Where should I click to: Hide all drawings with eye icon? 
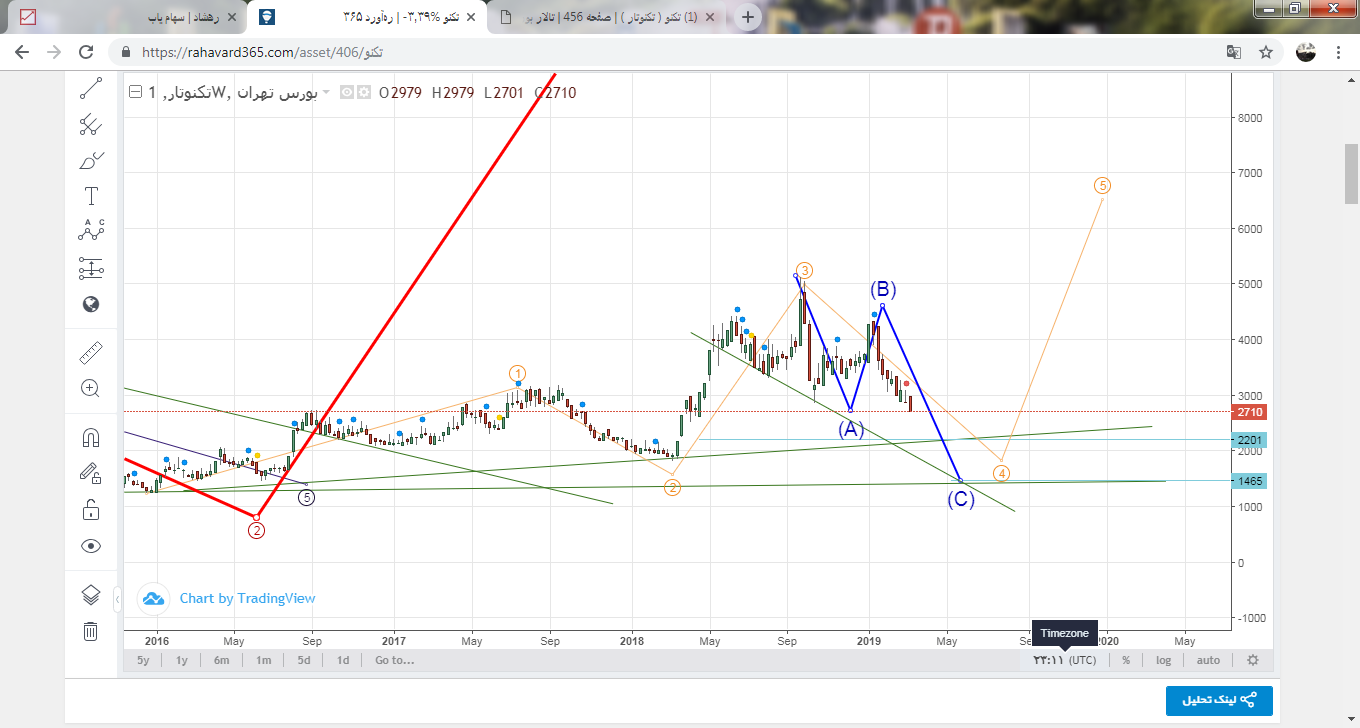91,545
